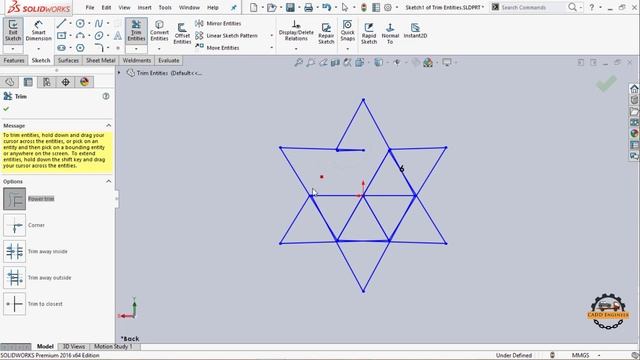The width and height of the screenshot is (640, 360).
Task: Open the Edit menu
Action: tap(106, 7)
